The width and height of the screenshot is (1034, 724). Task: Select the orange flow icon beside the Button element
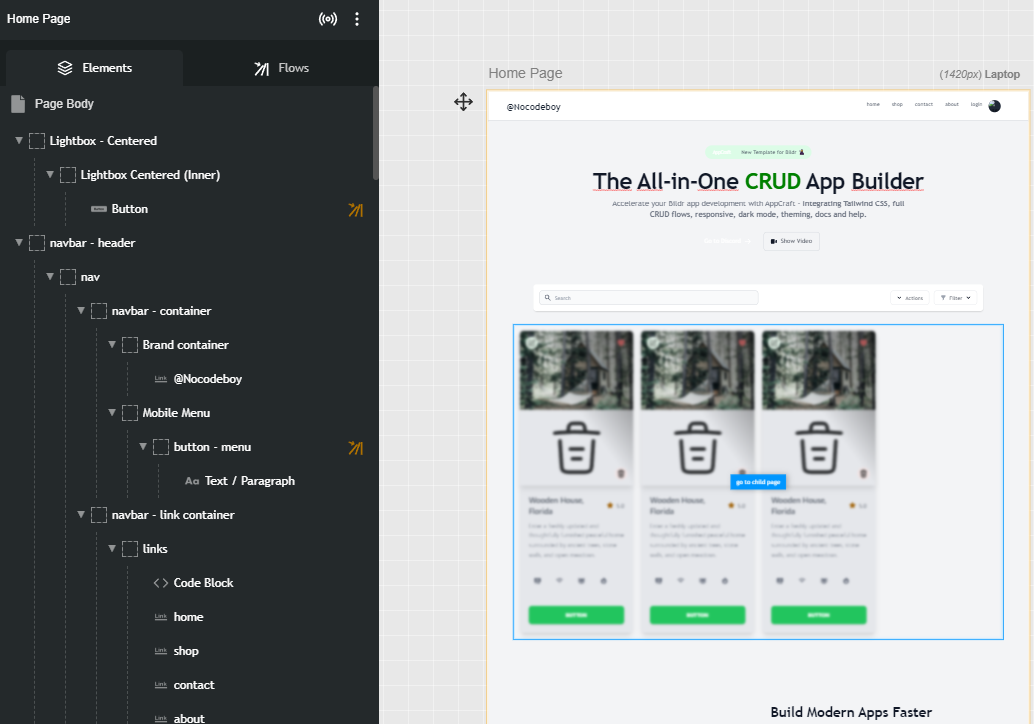coord(355,209)
